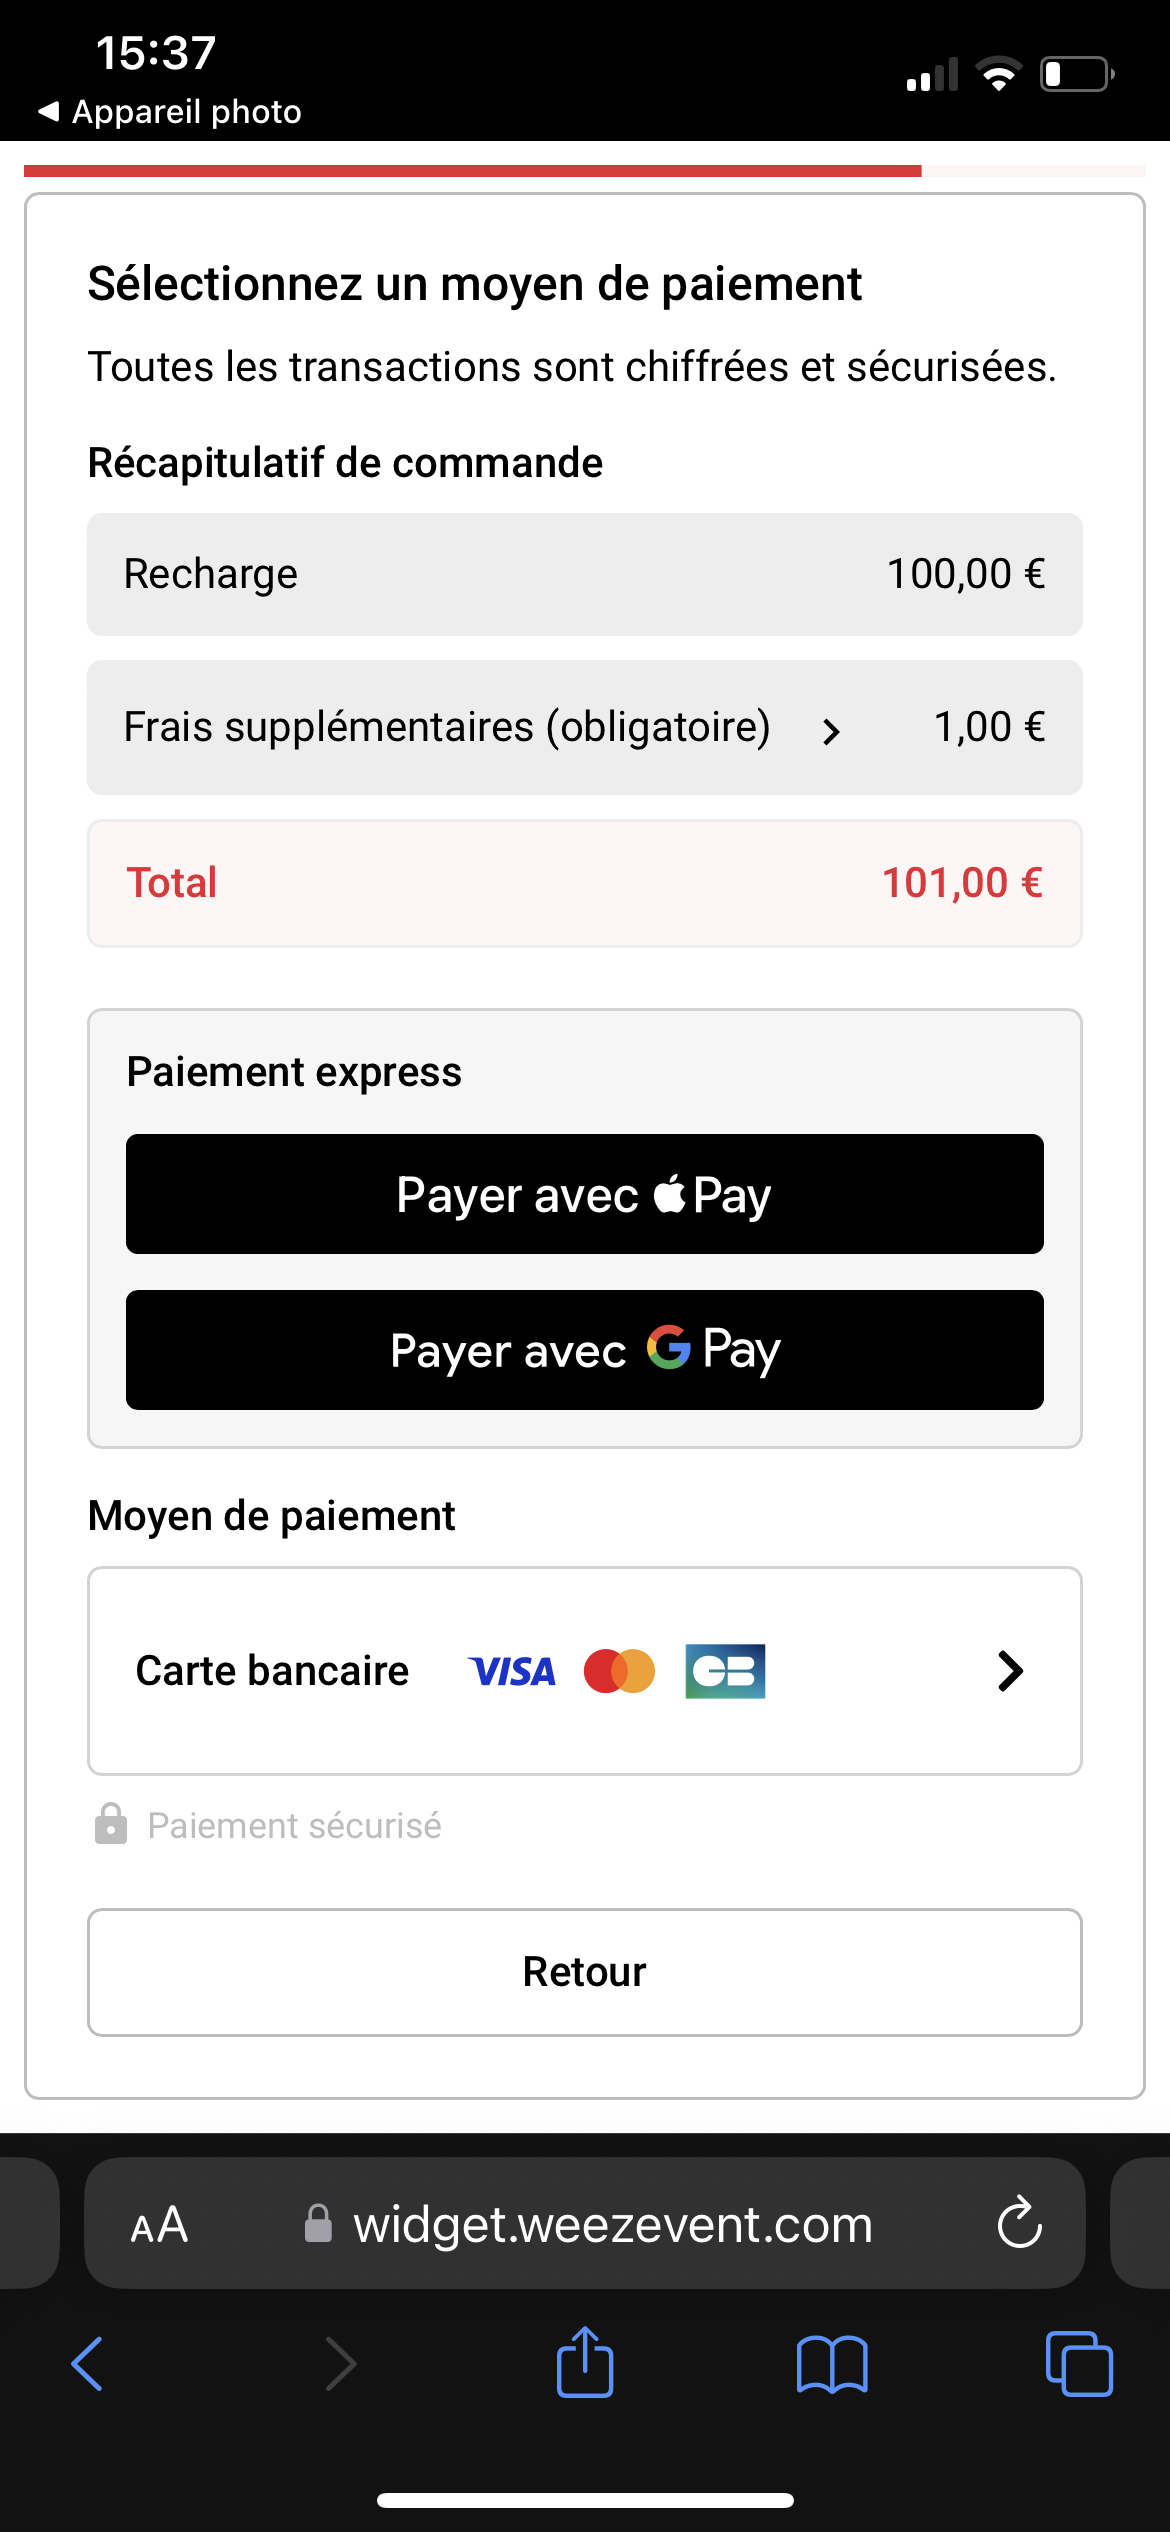Pay with Apple Pay
The width and height of the screenshot is (1170, 2532).
585,1194
